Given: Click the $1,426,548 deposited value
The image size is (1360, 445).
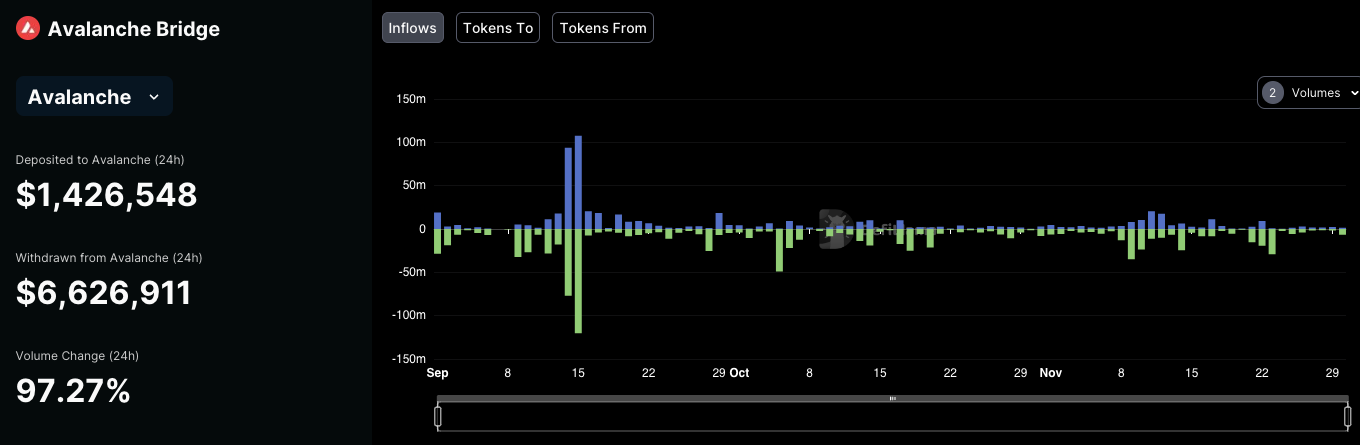Looking at the screenshot, I should click(x=106, y=194).
